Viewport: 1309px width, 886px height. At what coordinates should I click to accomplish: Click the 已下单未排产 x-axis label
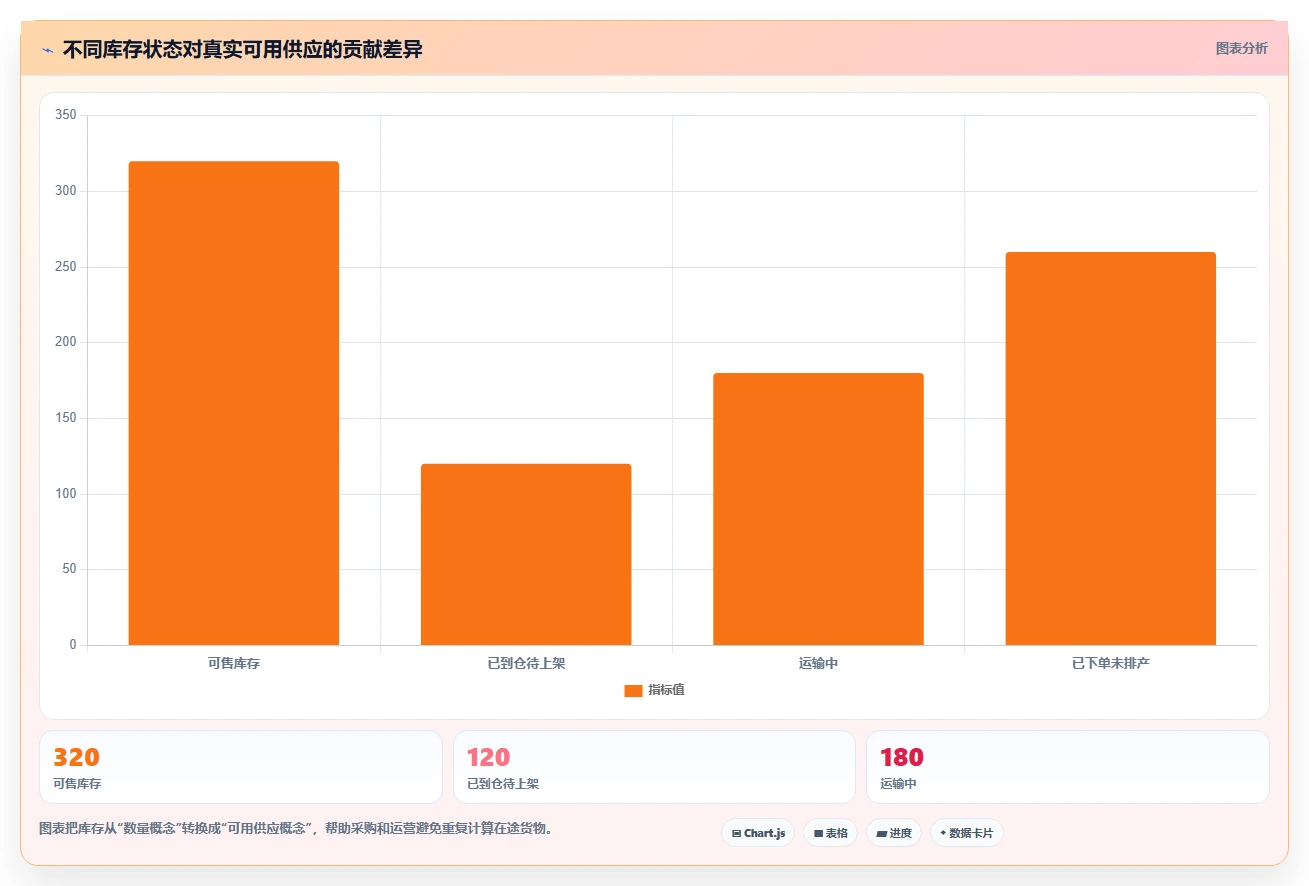click(x=1110, y=663)
